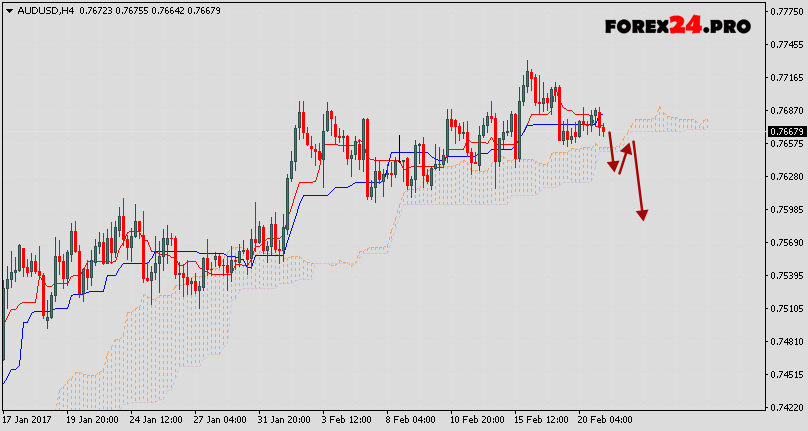The height and width of the screenshot is (431, 808).
Task: Click the 0.77750 price scale label
Action: (786, 12)
